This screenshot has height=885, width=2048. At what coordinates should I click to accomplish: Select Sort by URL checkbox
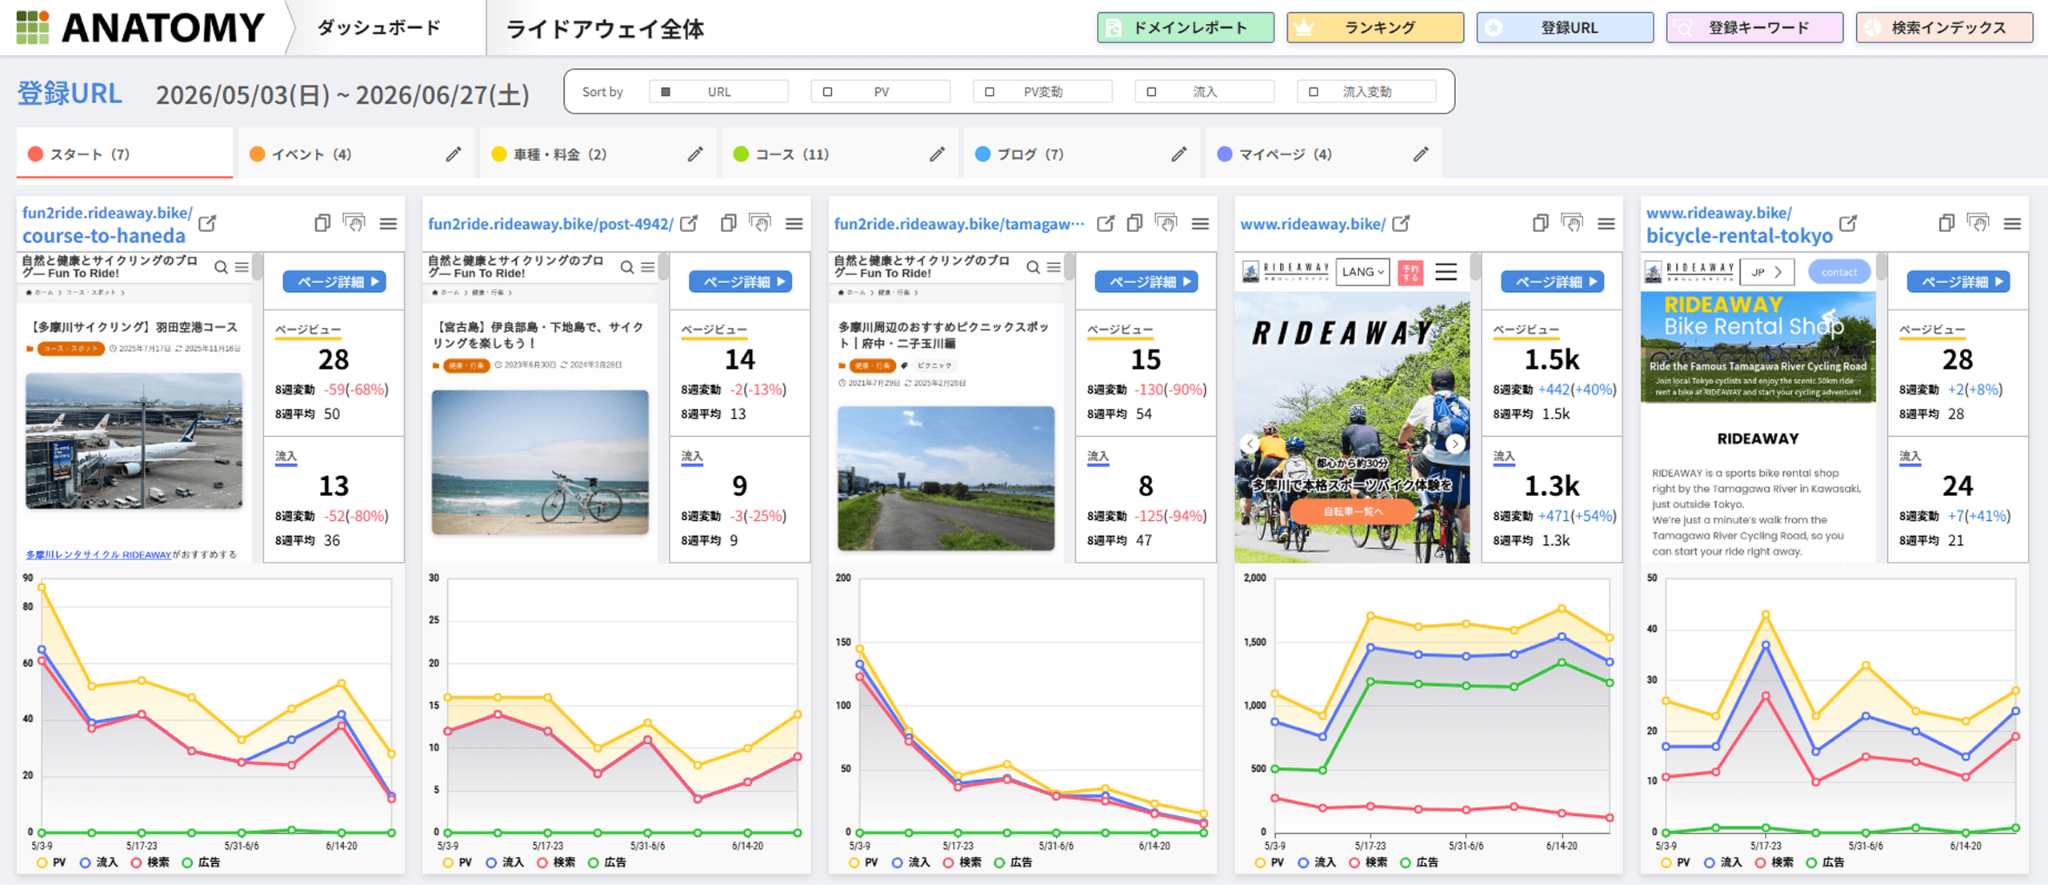(666, 92)
